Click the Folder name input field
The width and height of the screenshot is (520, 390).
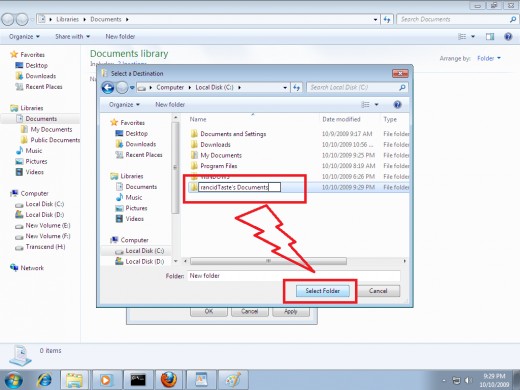pos(293,276)
